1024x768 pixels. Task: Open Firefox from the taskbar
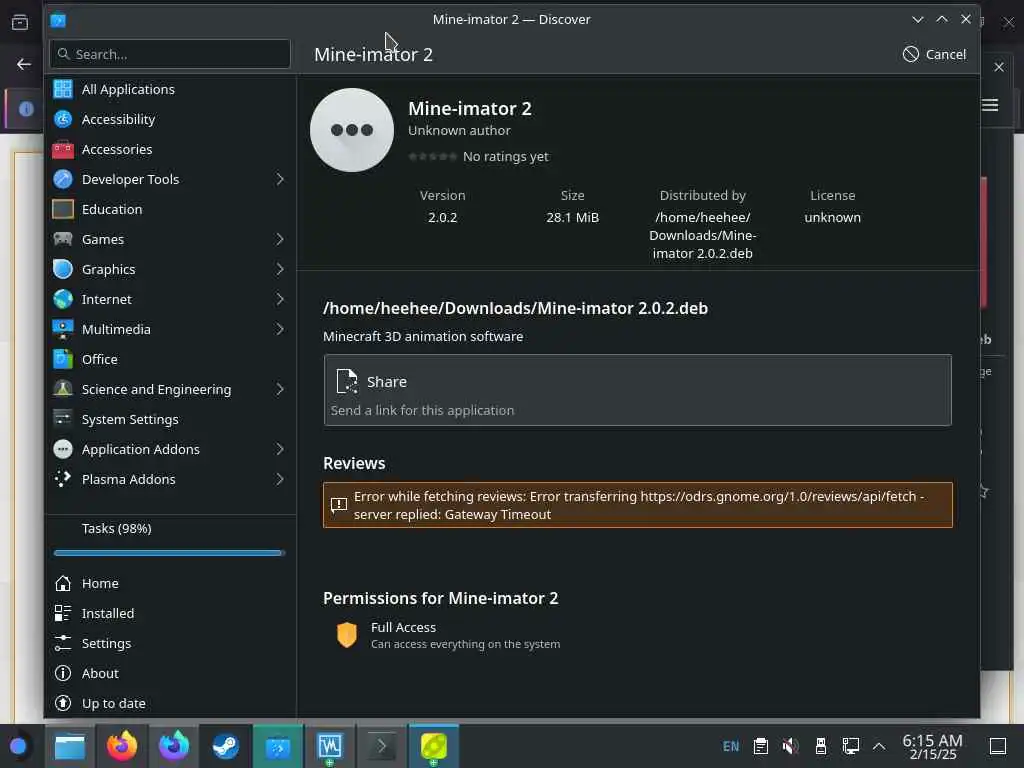pos(121,746)
